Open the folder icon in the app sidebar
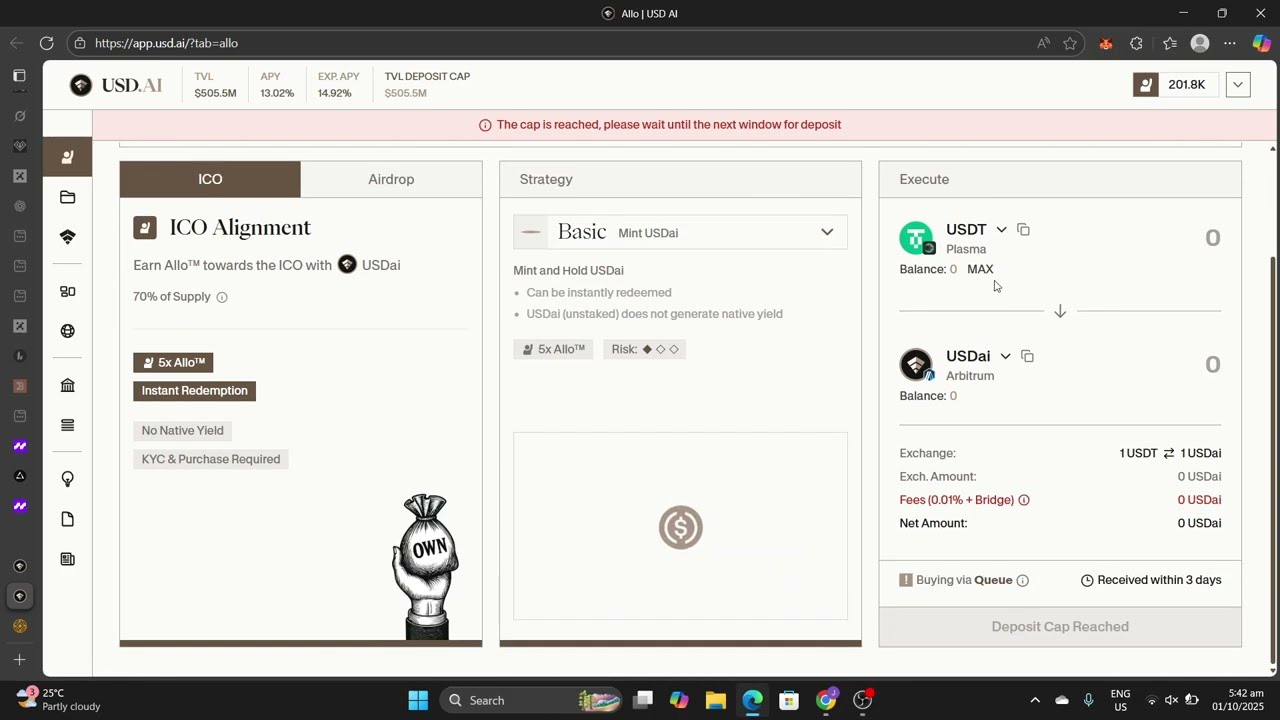 pos(68,197)
